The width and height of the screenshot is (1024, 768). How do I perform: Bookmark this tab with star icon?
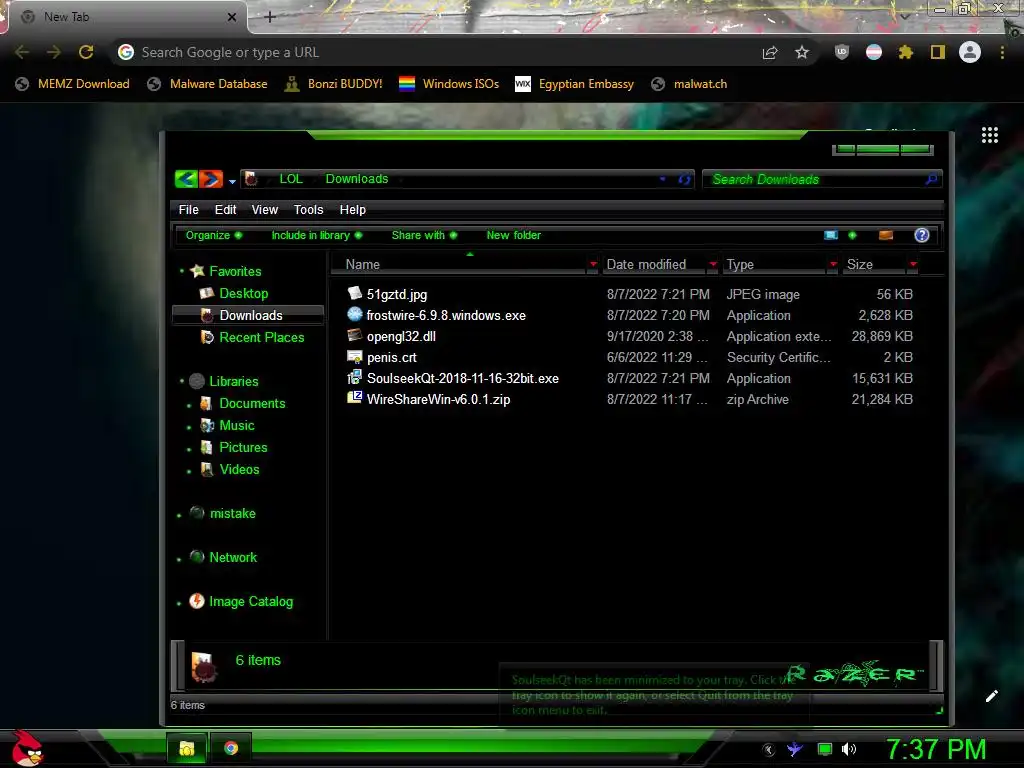click(x=802, y=52)
